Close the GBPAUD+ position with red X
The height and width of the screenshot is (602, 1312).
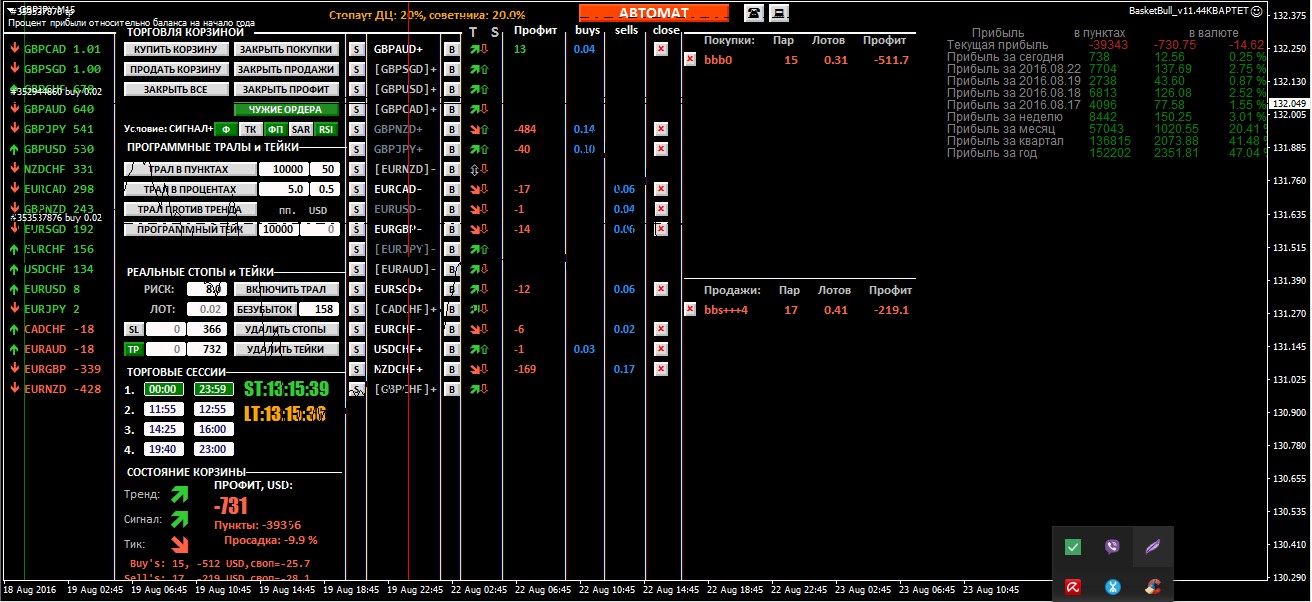[x=660, y=49]
